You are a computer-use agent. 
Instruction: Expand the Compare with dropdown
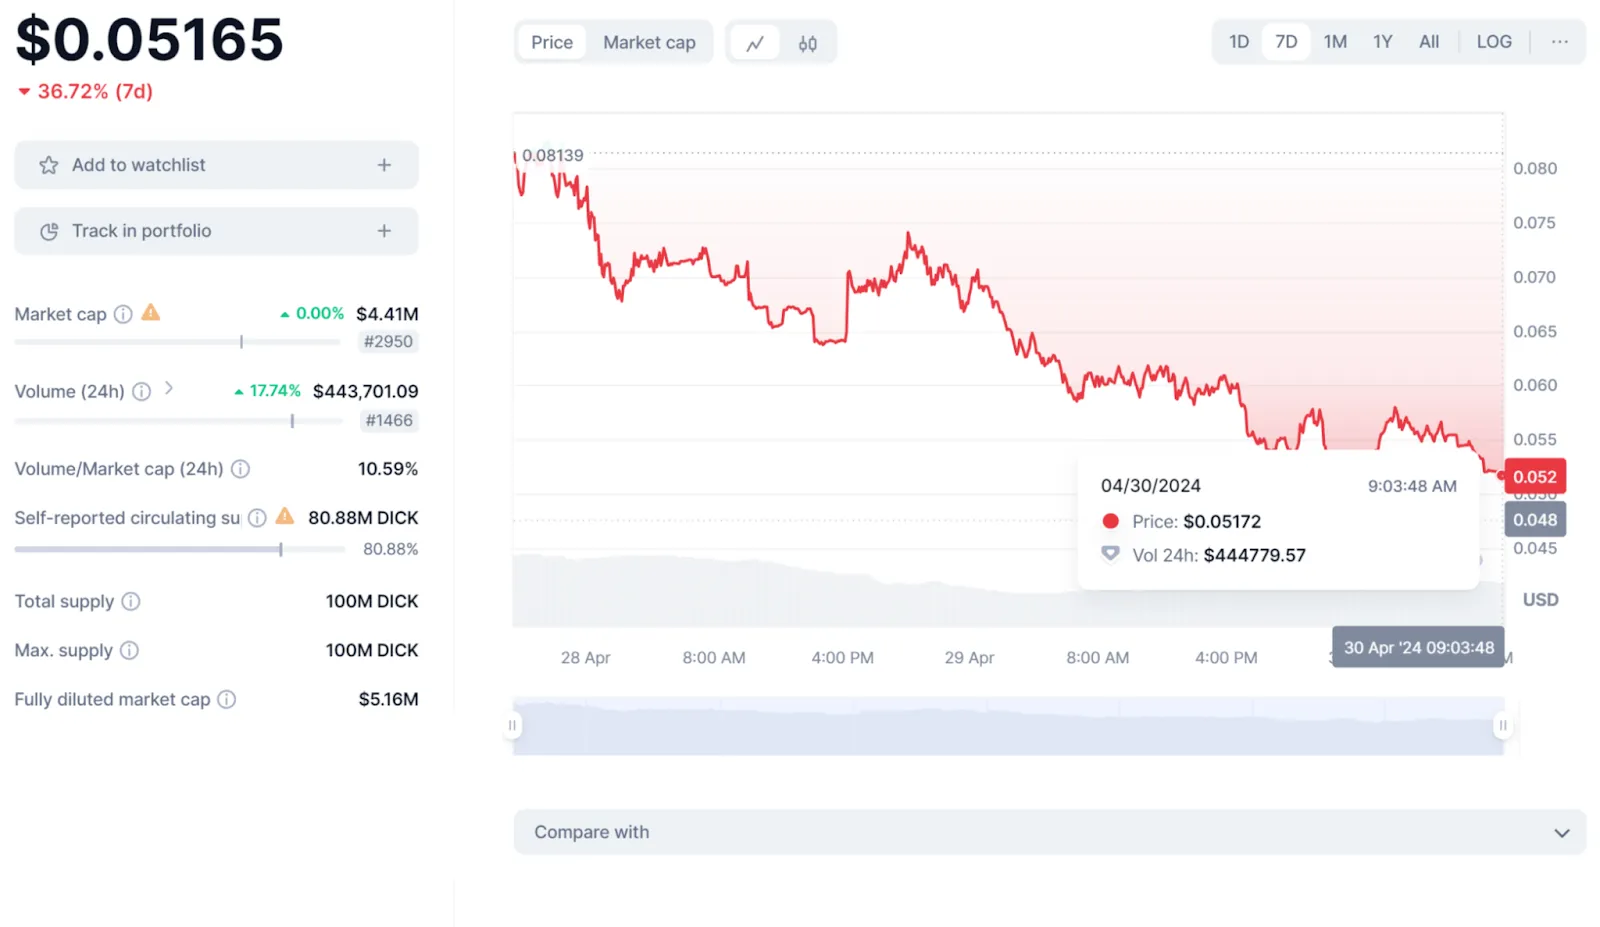(1050, 832)
